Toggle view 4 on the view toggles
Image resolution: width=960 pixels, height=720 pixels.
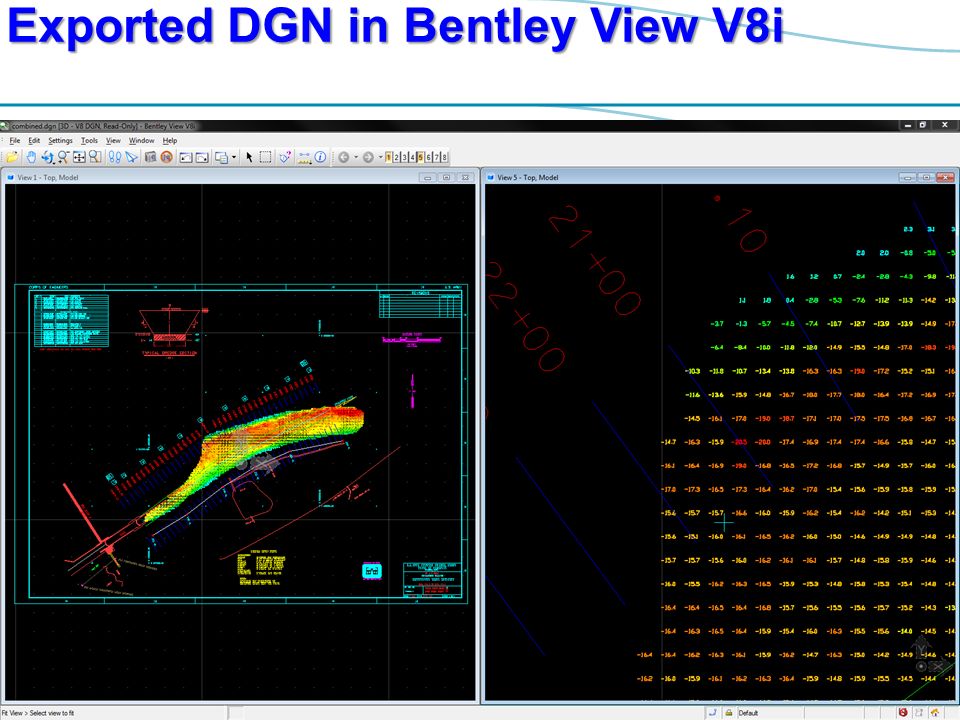tap(413, 157)
